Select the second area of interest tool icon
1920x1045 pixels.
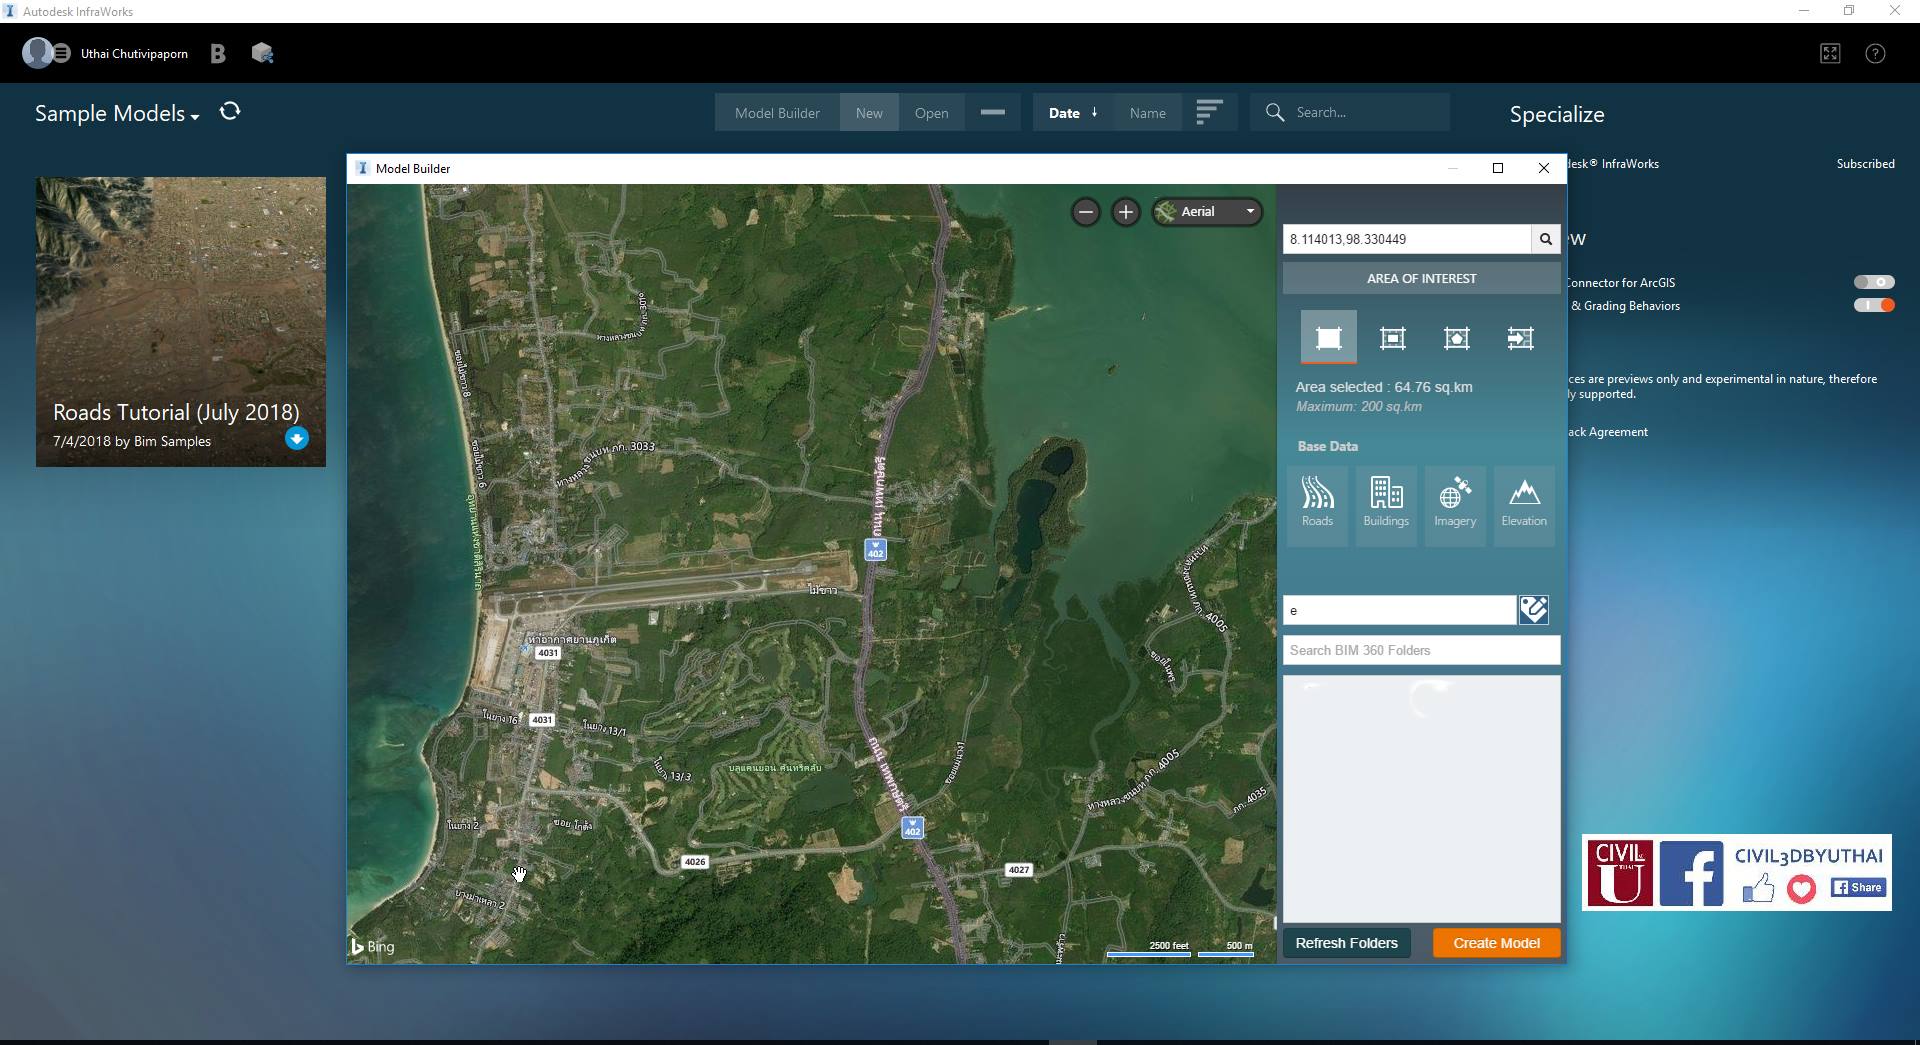[1392, 338]
